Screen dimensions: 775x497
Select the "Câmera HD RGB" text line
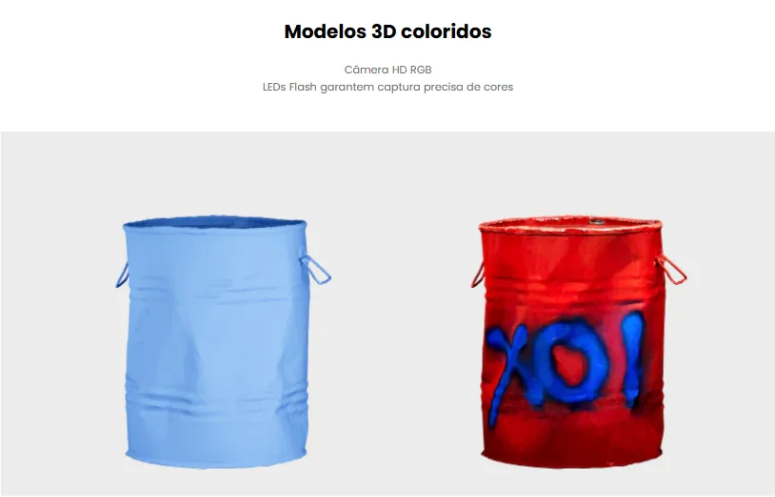click(x=388, y=70)
